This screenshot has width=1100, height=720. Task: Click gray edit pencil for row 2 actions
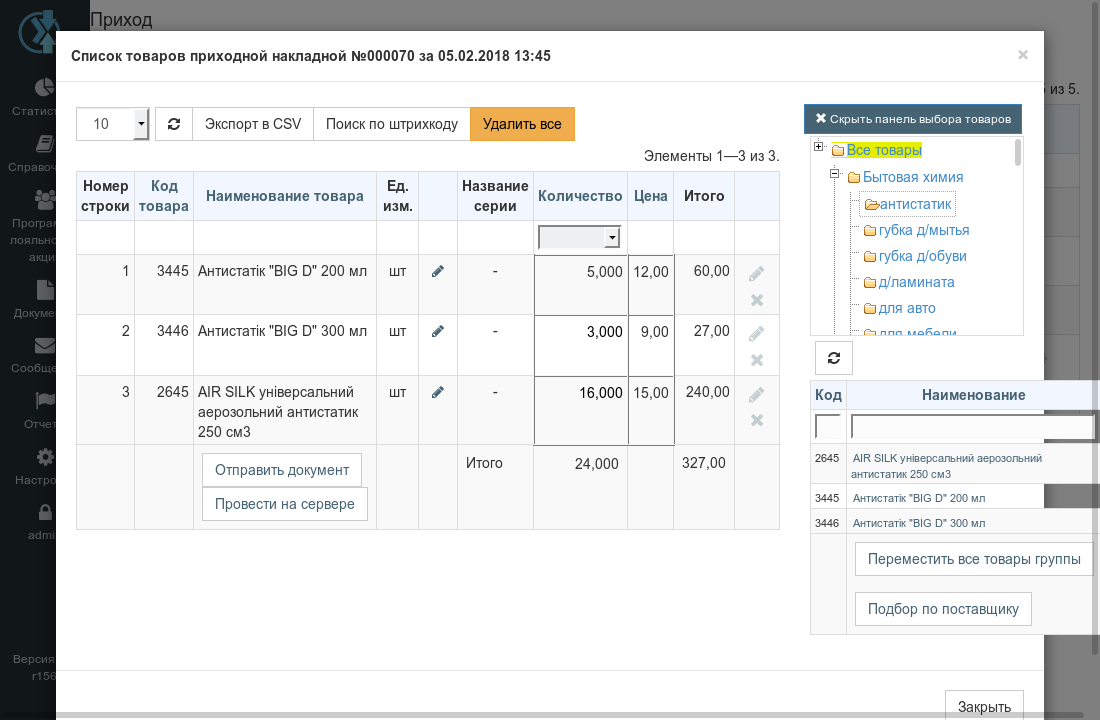[x=756, y=334]
